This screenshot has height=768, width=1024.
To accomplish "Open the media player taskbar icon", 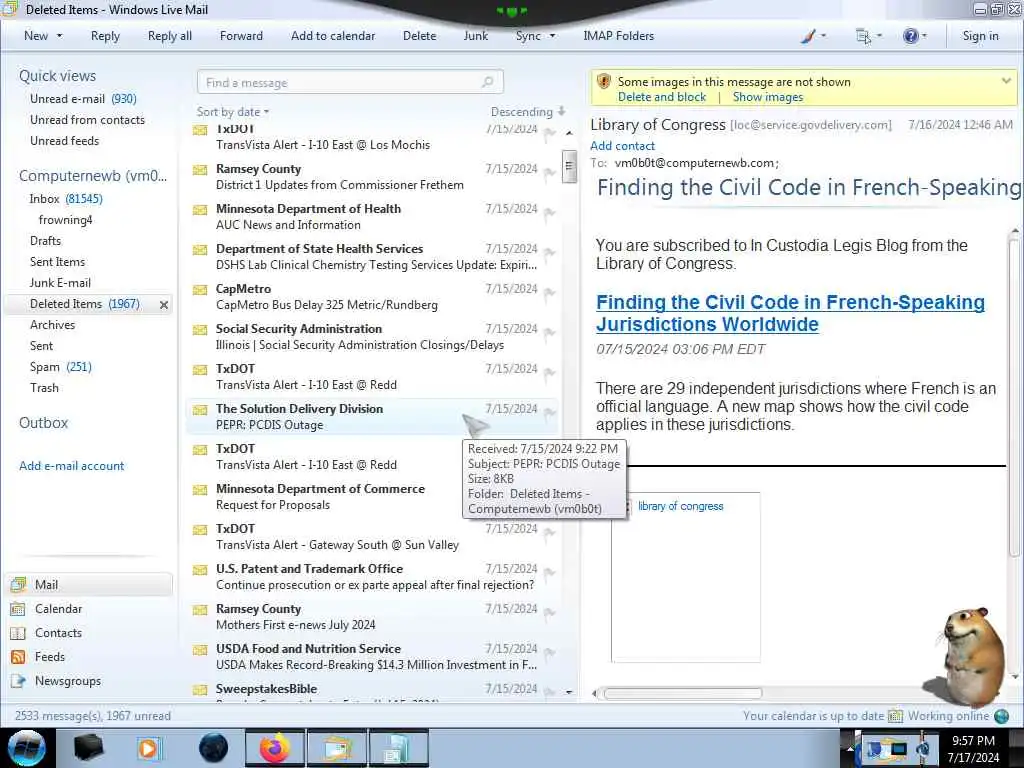I will 148,748.
